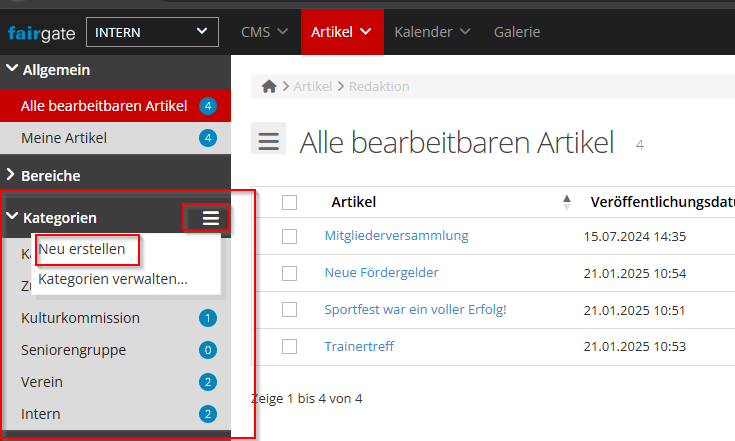Toggle the select-all checkbox in table header
The height and width of the screenshot is (441, 735).
click(290, 202)
